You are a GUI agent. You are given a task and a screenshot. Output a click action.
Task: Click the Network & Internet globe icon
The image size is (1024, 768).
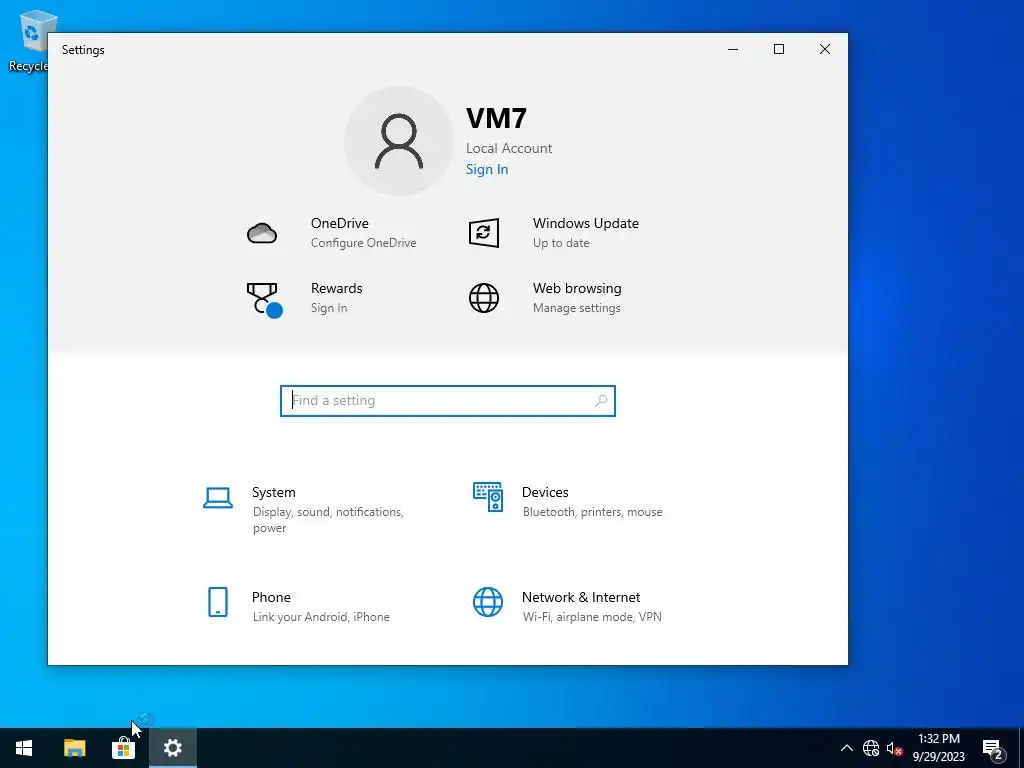pyautogui.click(x=488, y=601)
